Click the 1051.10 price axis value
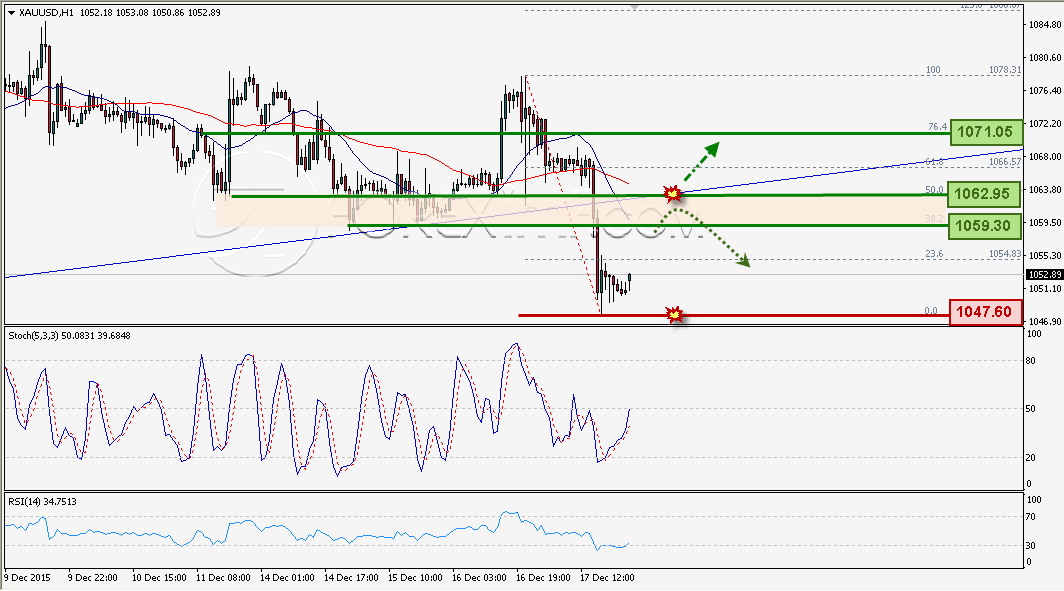The image size is (1064, 591). tap(1045, 288)
